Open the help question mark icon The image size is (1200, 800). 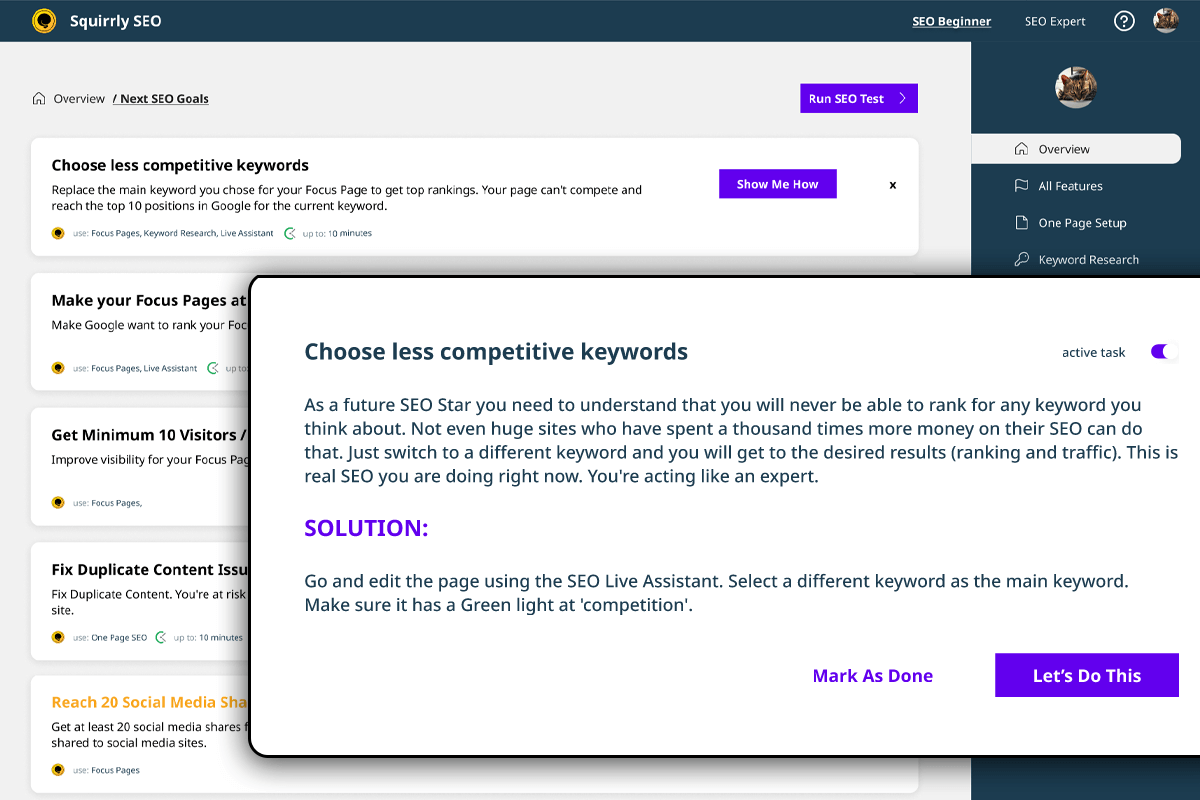coord(1123,20)
